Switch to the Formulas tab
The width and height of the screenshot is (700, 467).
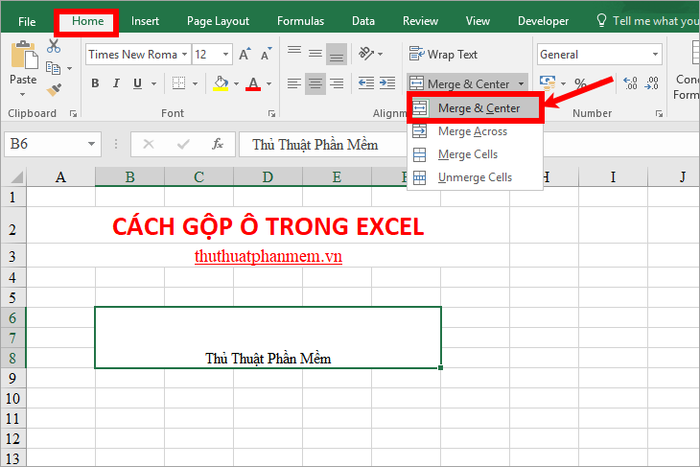click(300, 21)
